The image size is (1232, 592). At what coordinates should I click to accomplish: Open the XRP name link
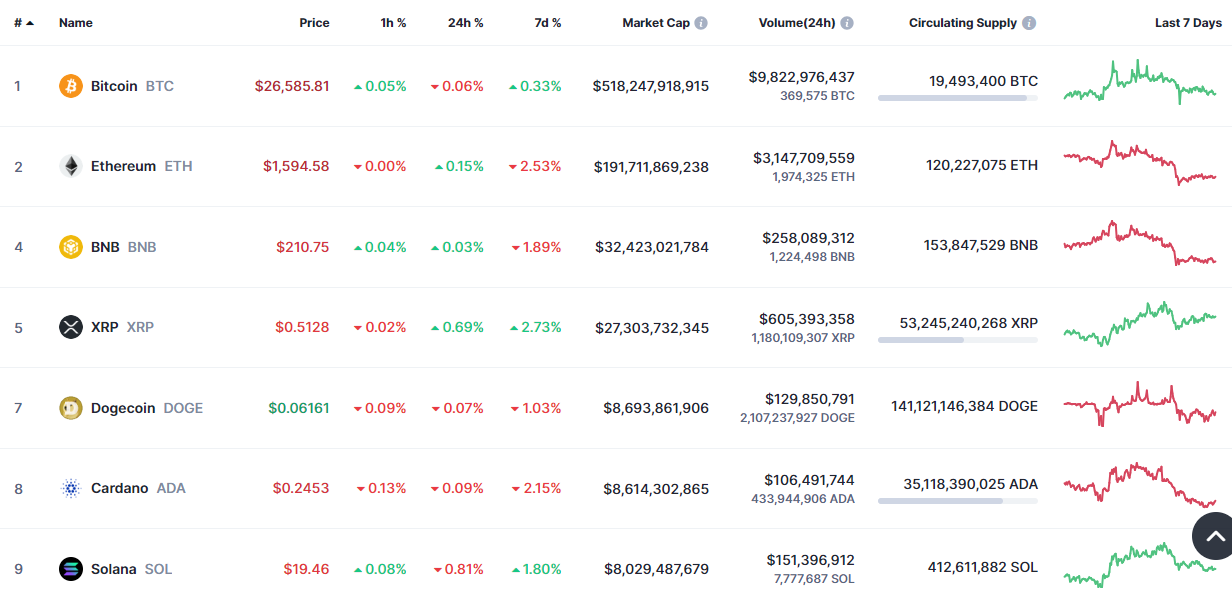pyautogui.click(x=105, y=327)
